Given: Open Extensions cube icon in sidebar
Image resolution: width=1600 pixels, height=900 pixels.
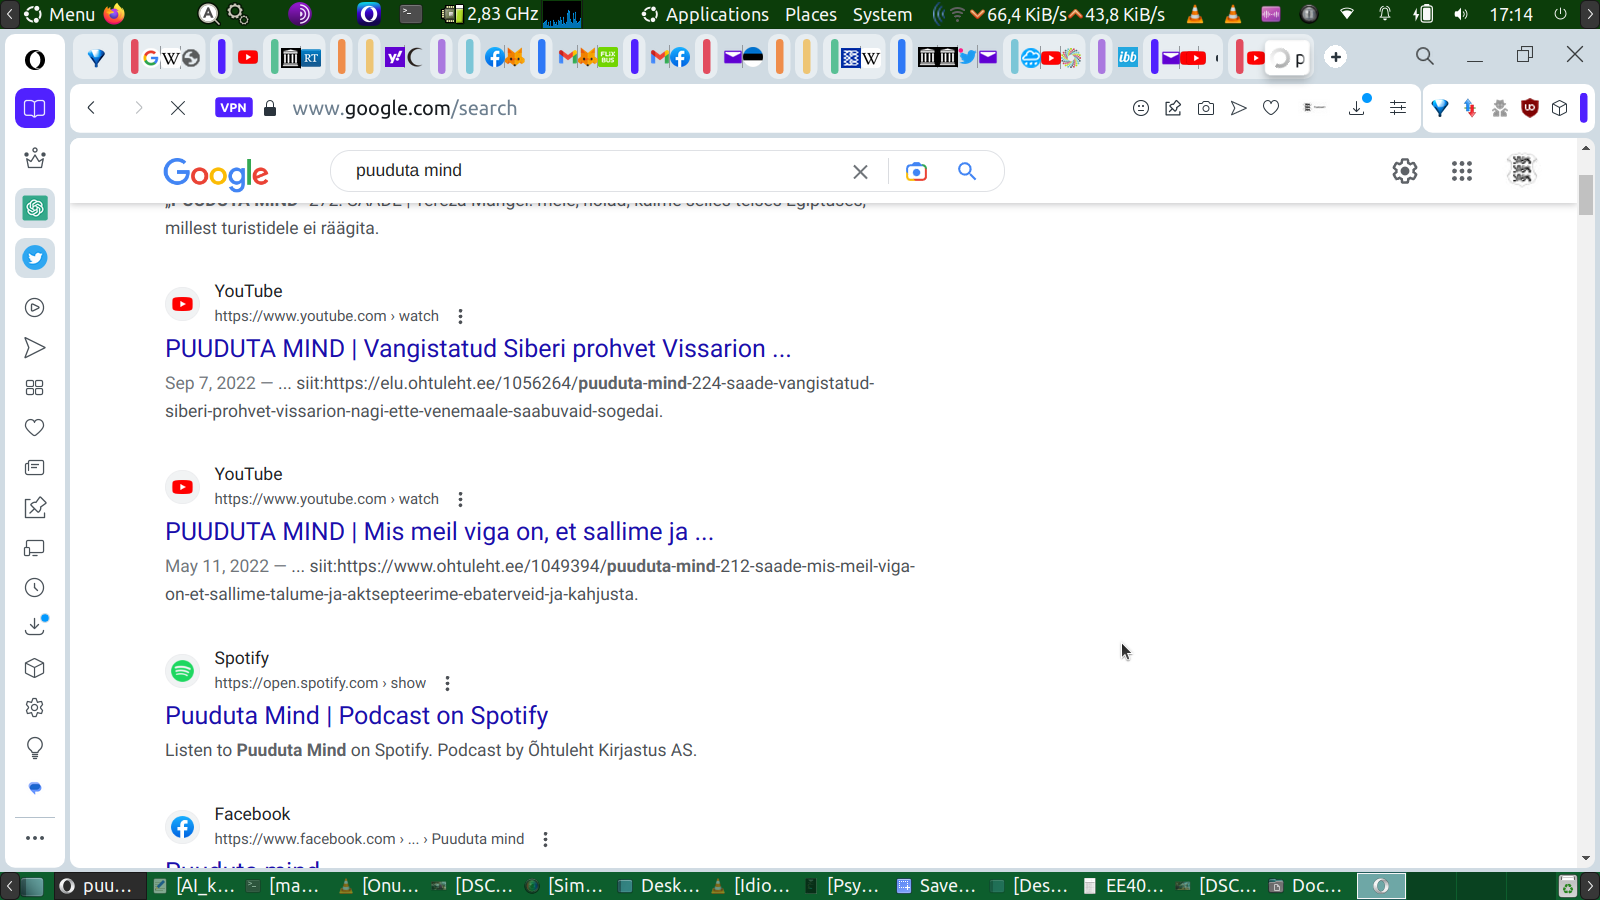Looking at the screenshot, I should [x=35, y=668].
